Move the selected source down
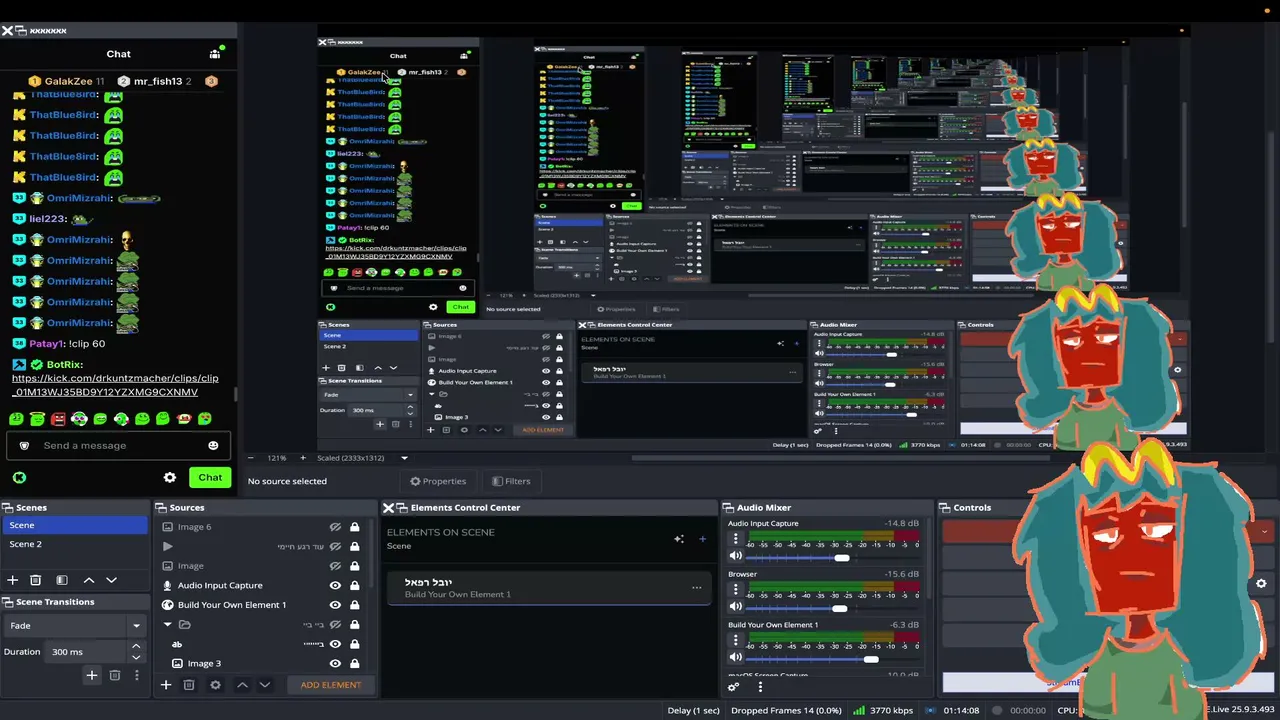The width and height of the screenshot is (1280, 720). [265, 685]
